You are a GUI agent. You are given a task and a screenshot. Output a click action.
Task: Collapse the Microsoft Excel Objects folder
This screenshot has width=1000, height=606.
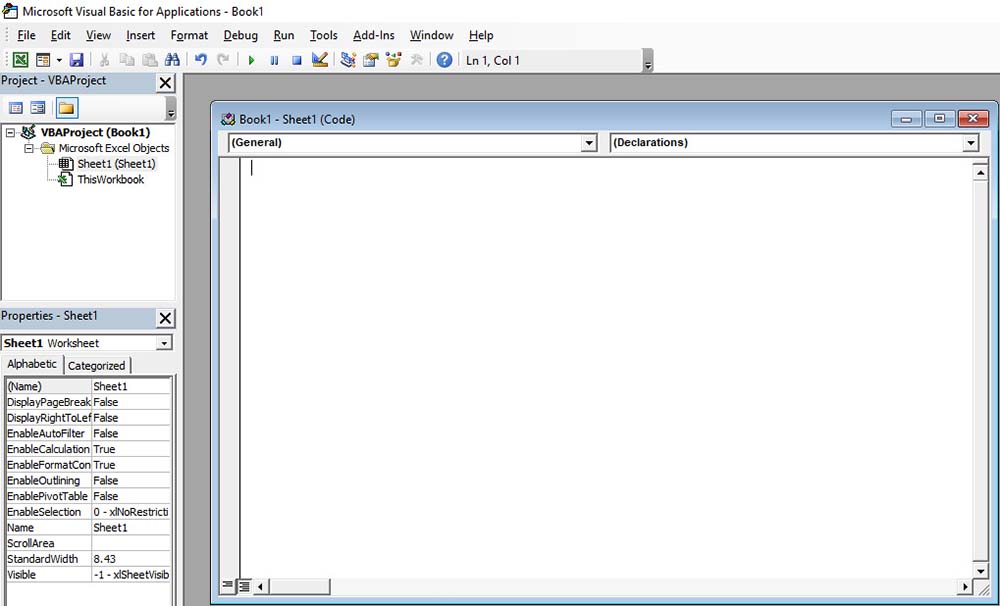point(29,148)
